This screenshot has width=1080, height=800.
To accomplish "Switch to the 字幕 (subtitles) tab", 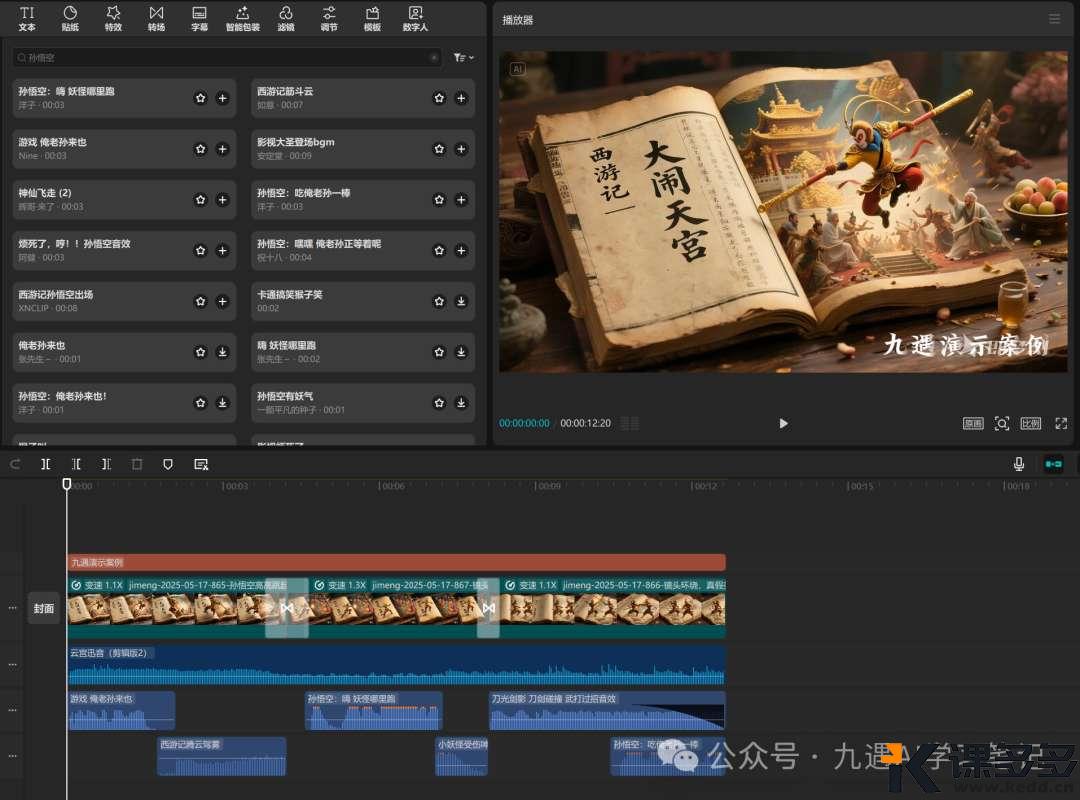I will point(200,18).
